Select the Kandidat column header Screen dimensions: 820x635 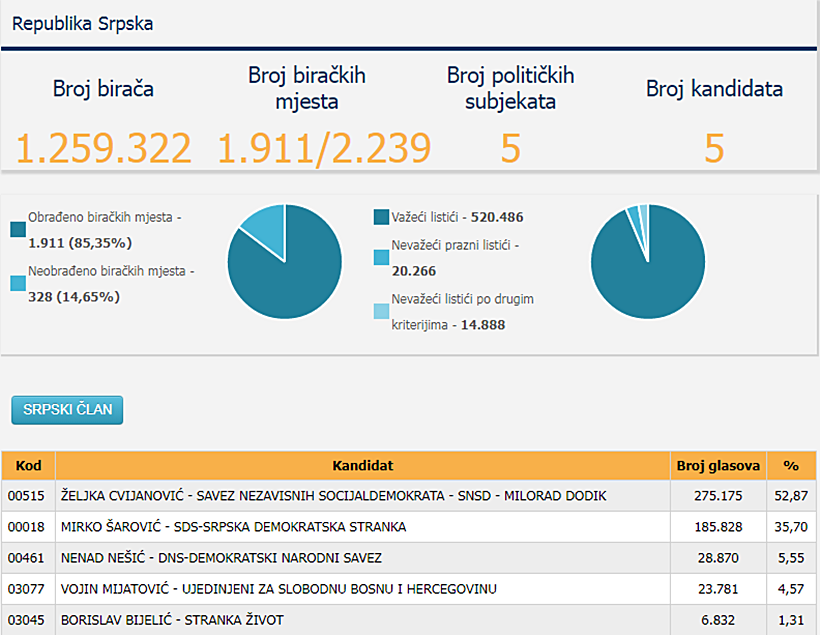click(x=363, y=466)
